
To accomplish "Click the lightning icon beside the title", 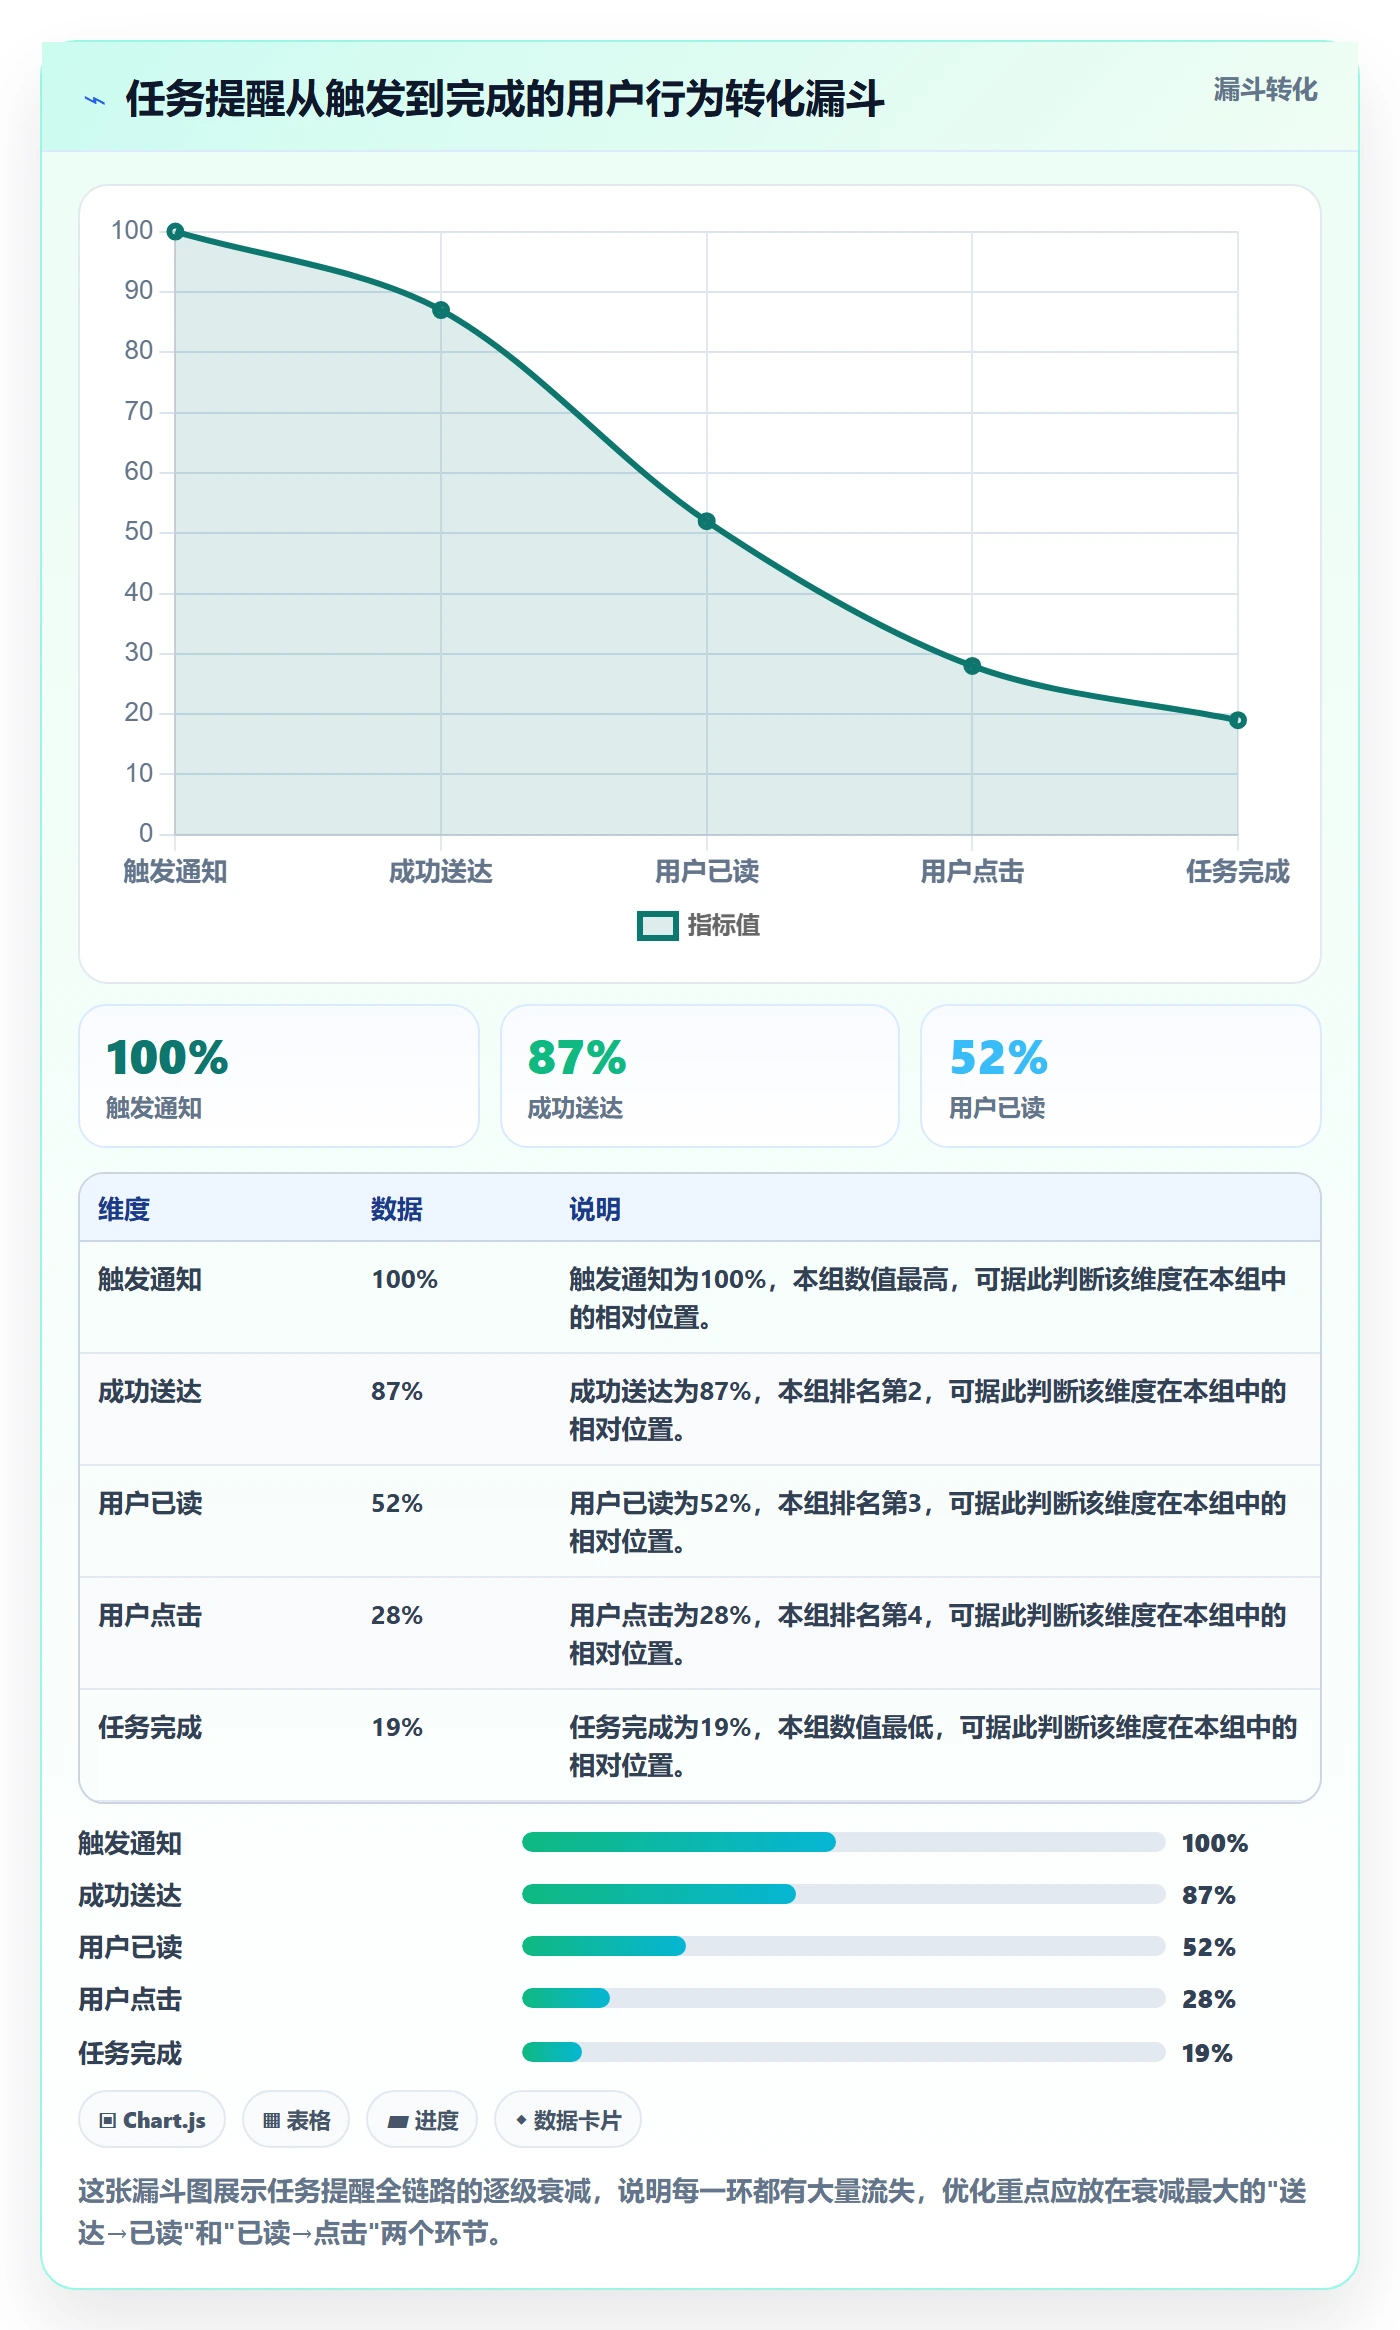I will [x=95, y=100].
